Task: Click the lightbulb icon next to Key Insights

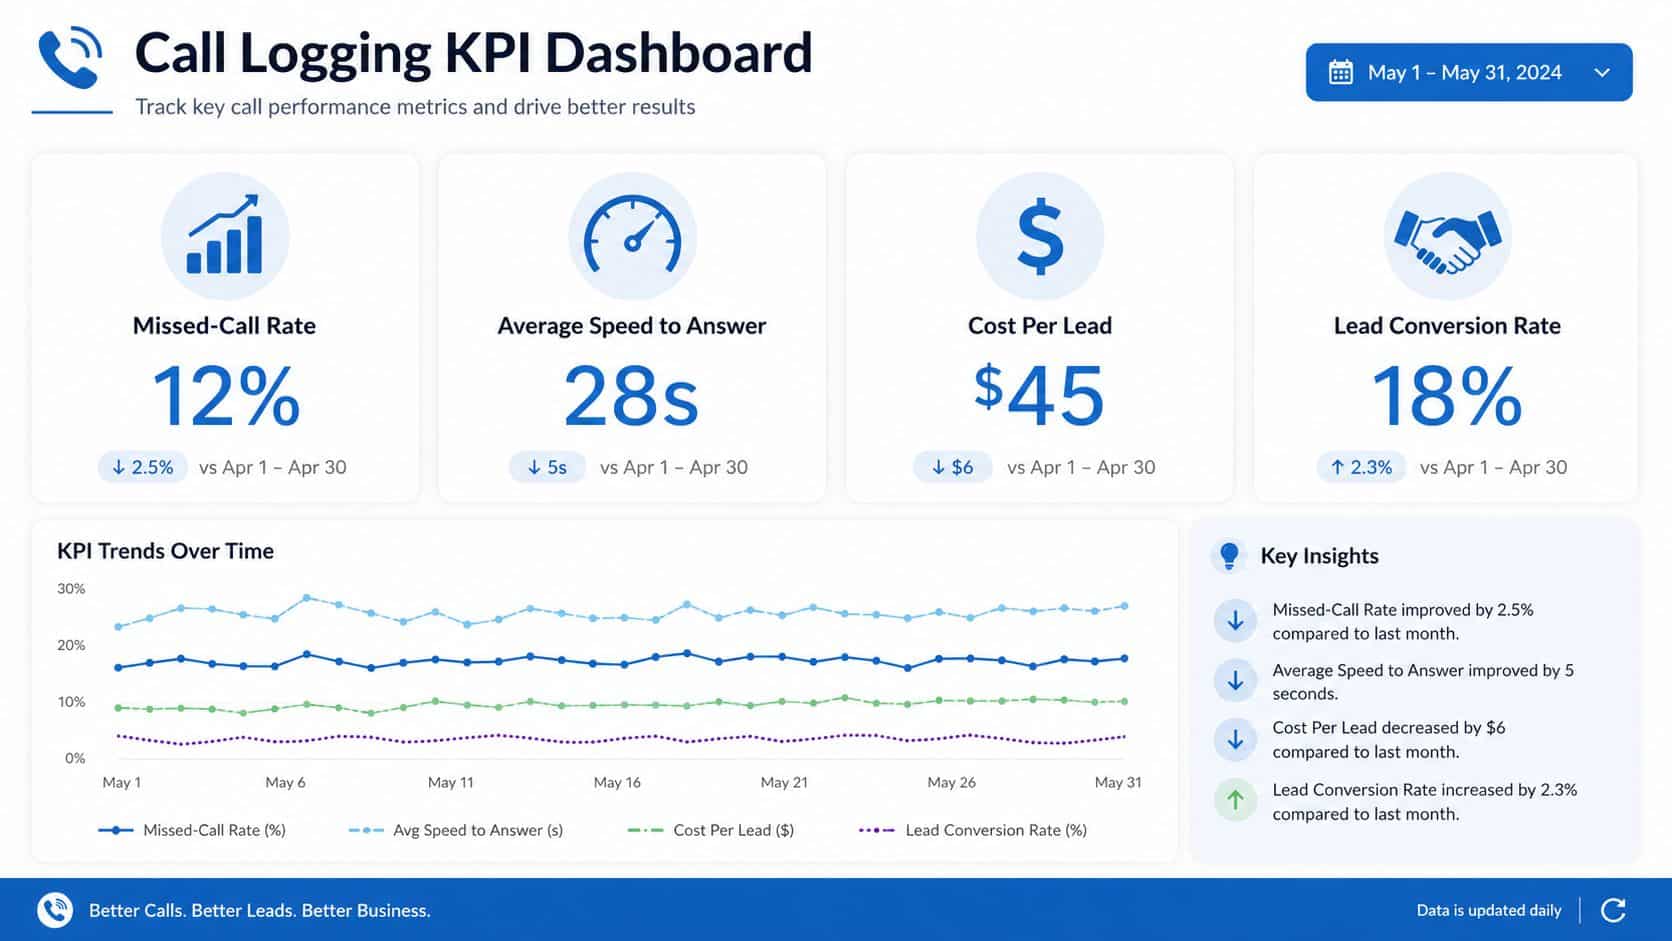Action: click(1230, 556)
